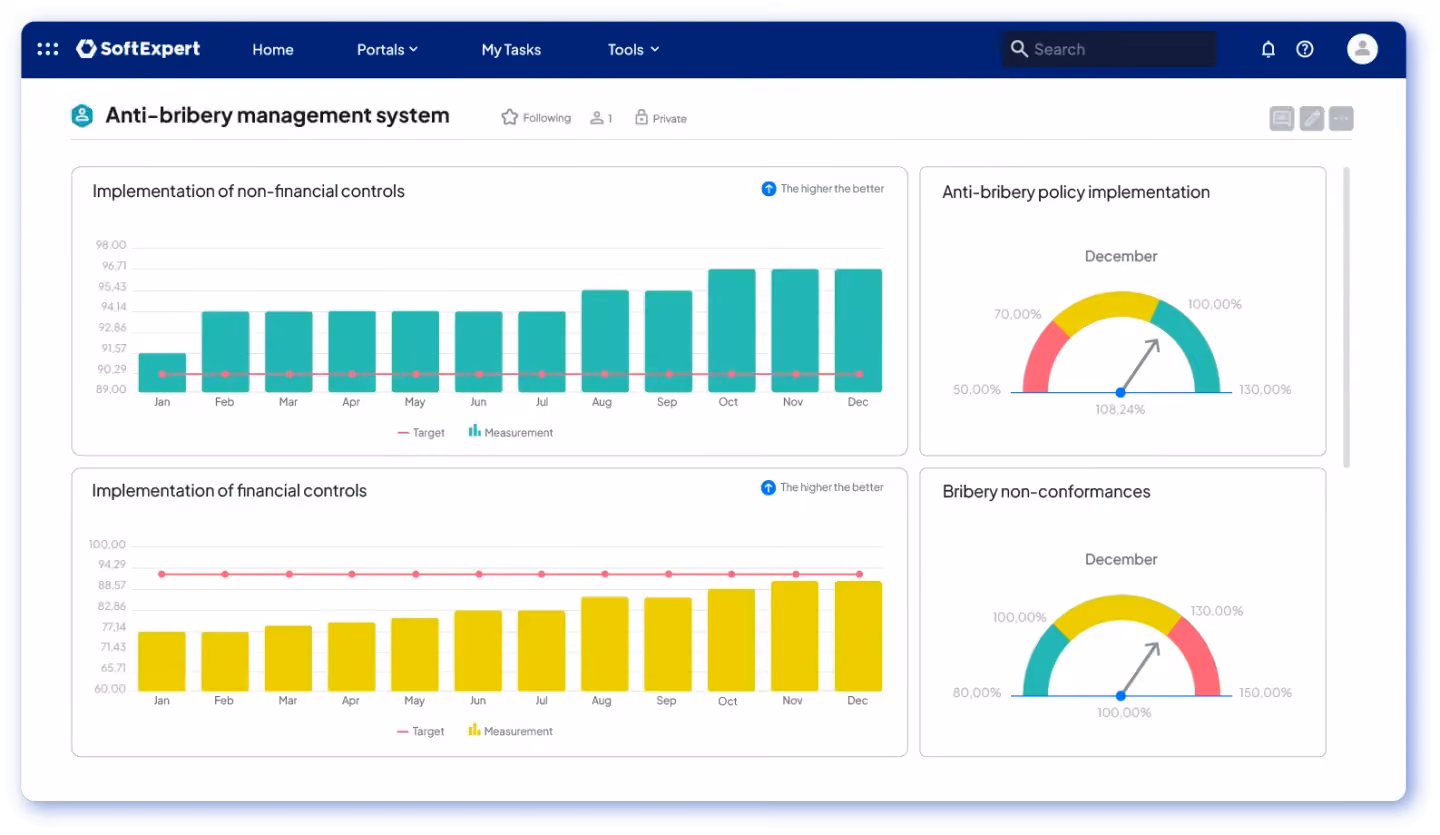Open the help question mark icon
The image size is (1440, 835).
[x=1305, y=49]
